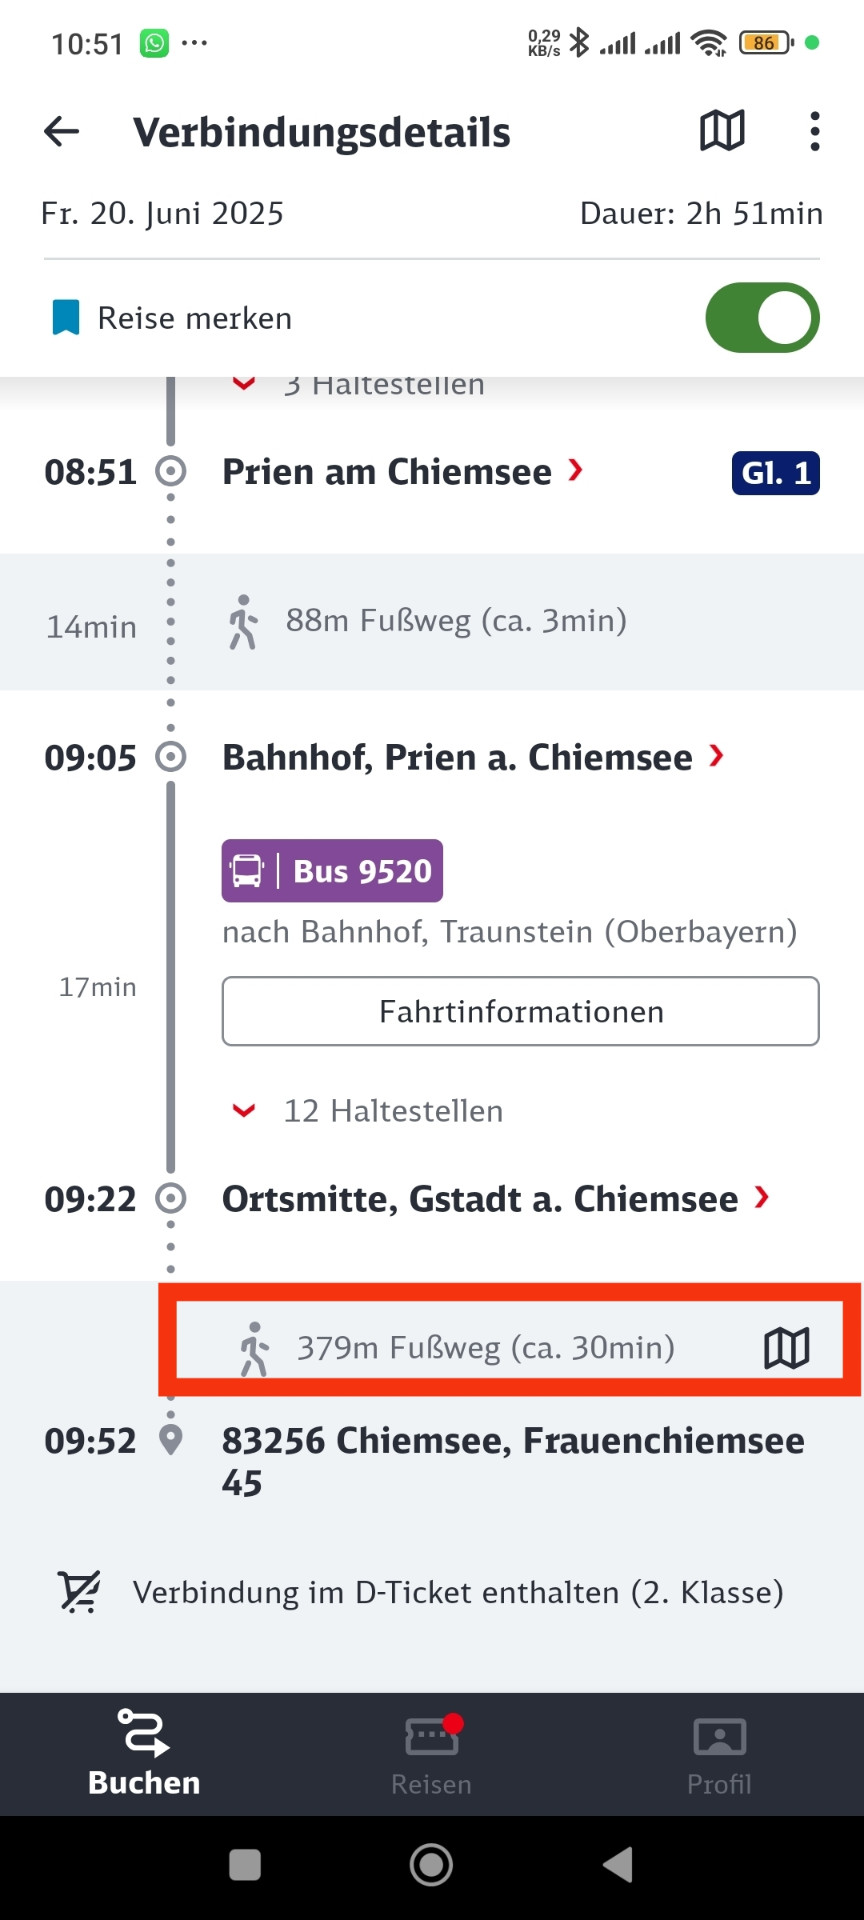
Task: Open the Profil tab
Action: 719,1754
